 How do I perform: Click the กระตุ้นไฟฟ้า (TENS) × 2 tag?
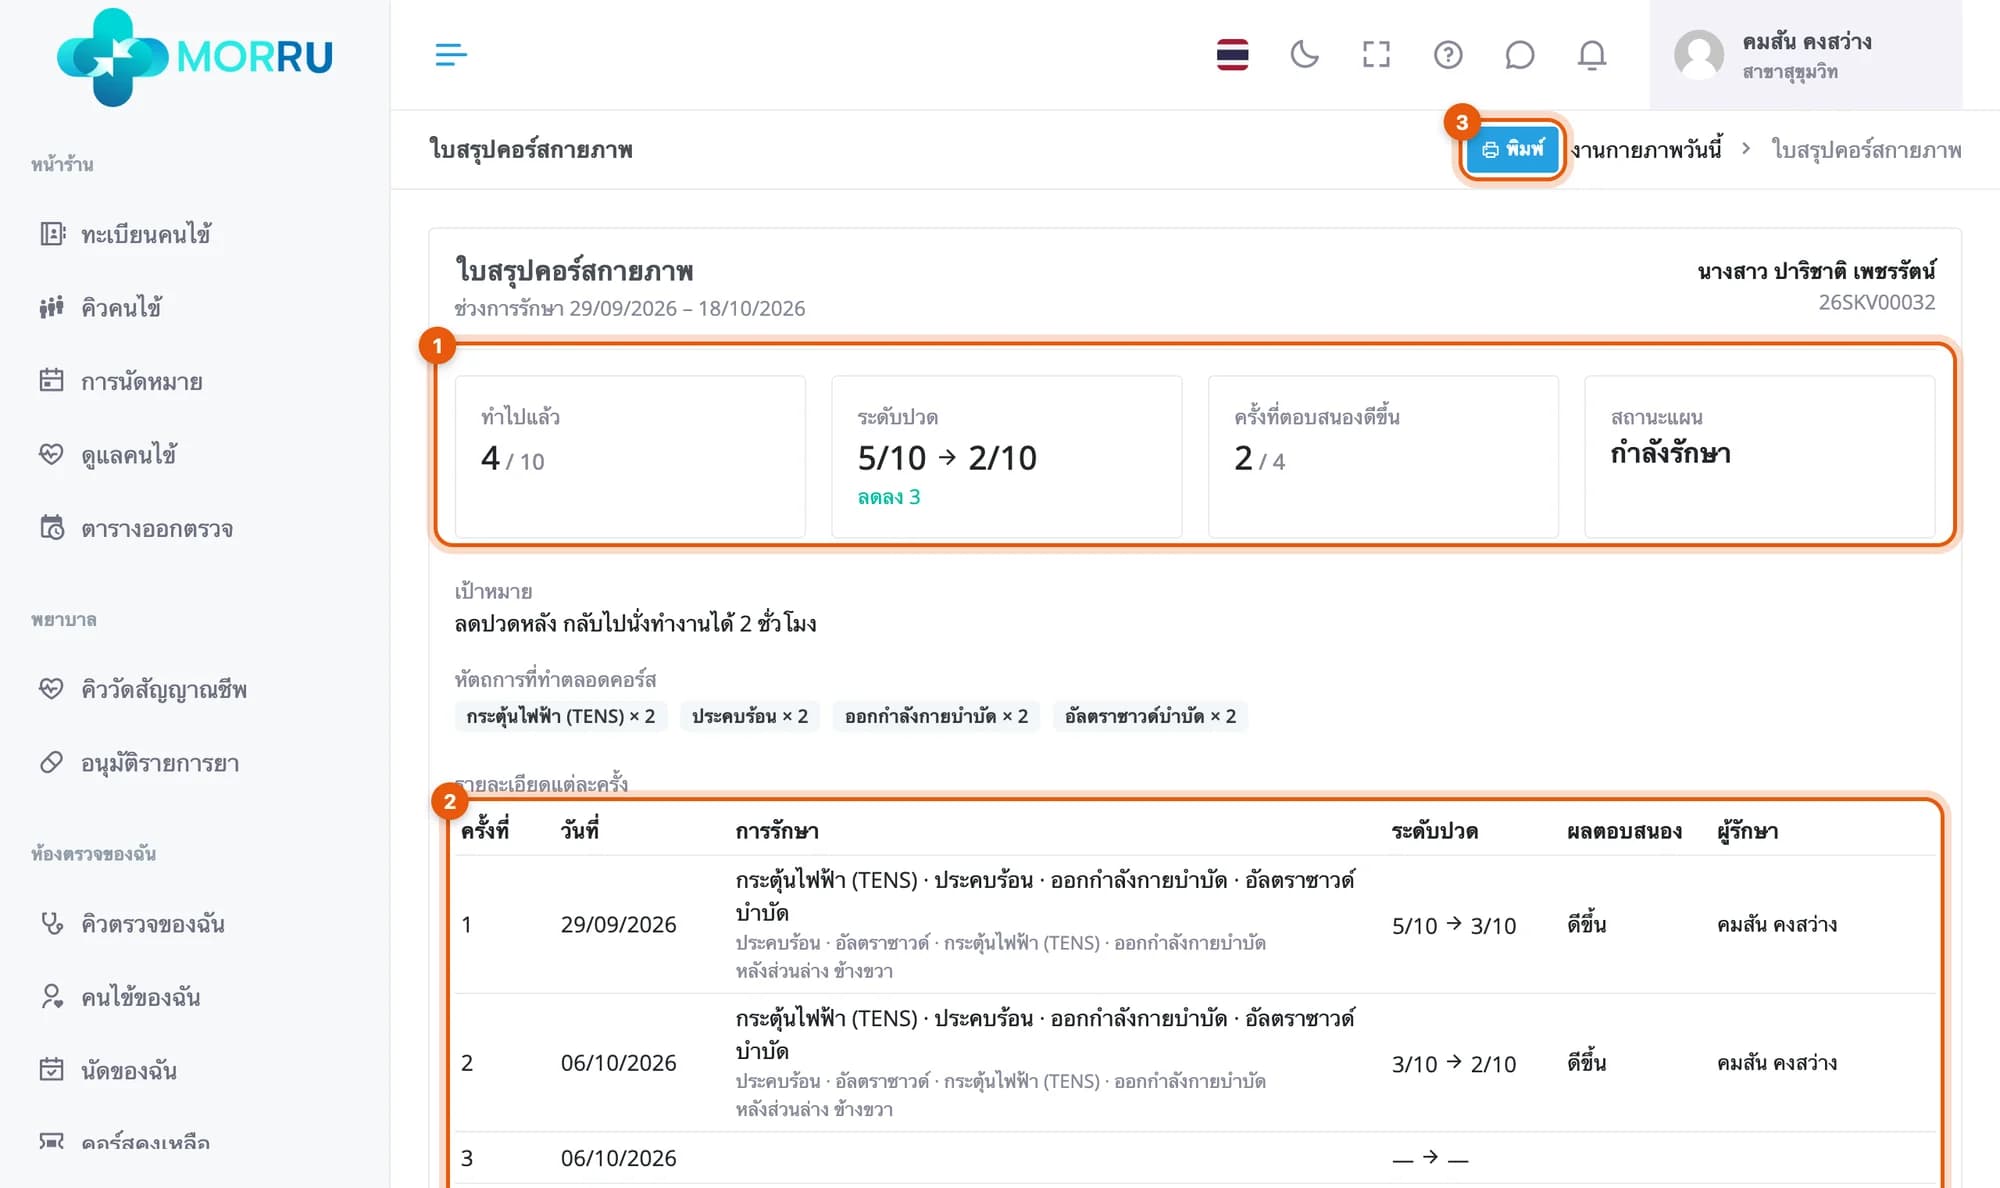click(560, 716)
